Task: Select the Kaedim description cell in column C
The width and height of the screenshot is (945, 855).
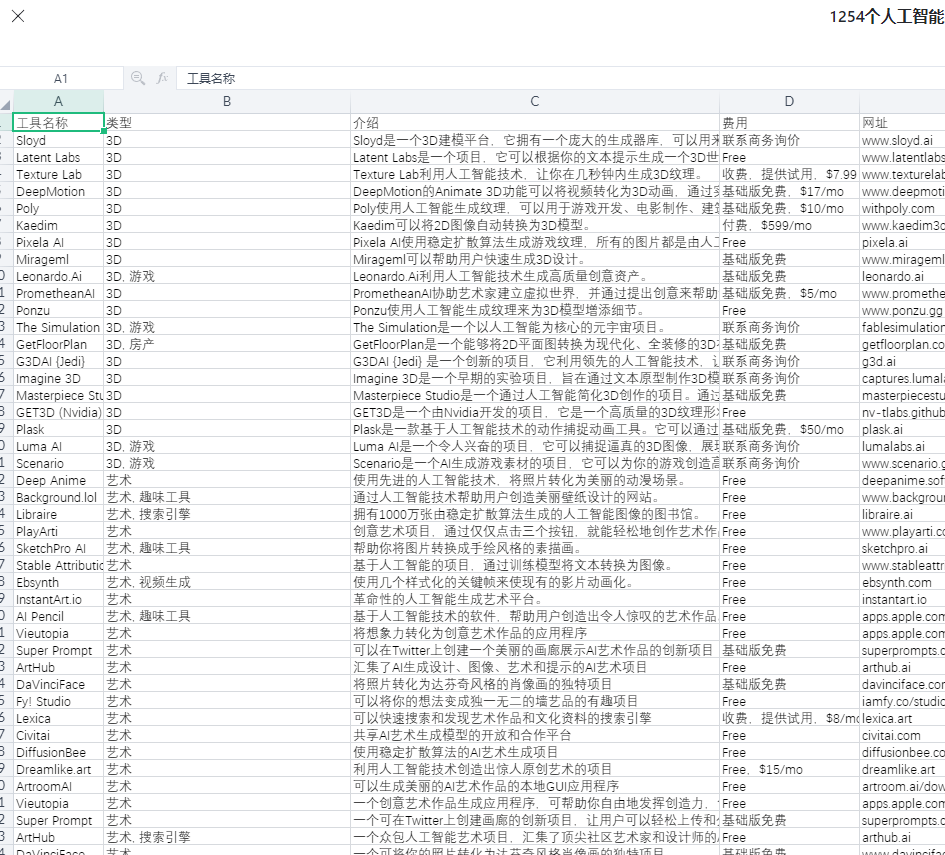Action: [x=535, y=225]
